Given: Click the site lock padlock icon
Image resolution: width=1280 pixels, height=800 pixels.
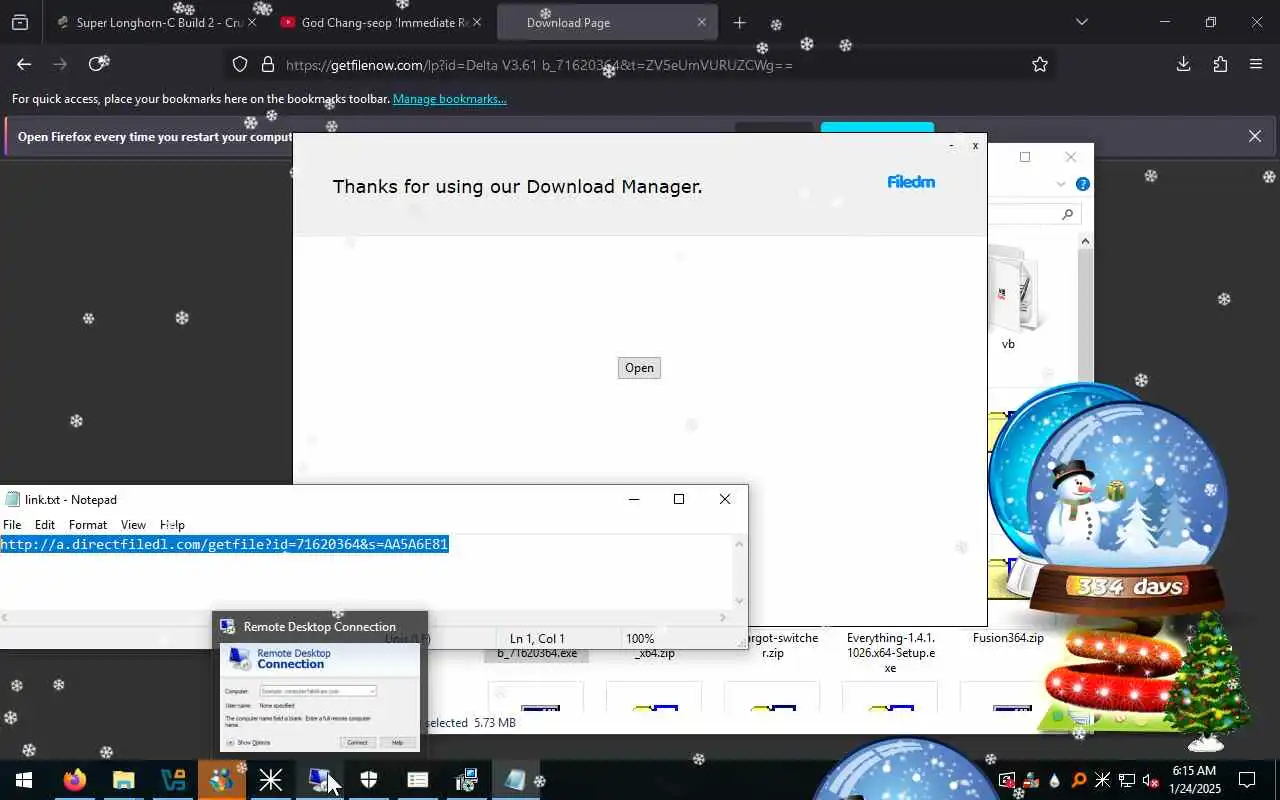Looking at the screenshot, I should coord(267,65).
